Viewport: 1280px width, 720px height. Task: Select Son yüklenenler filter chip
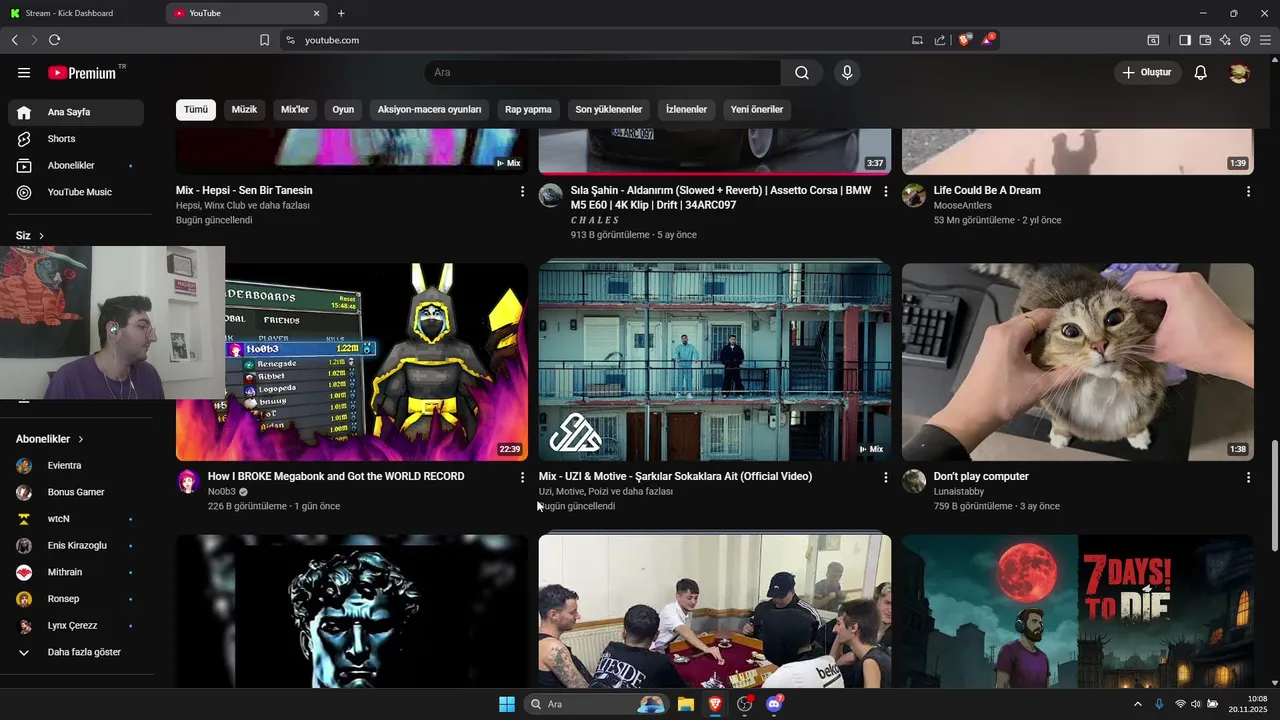pyautogui.click(x=609, y=109)
